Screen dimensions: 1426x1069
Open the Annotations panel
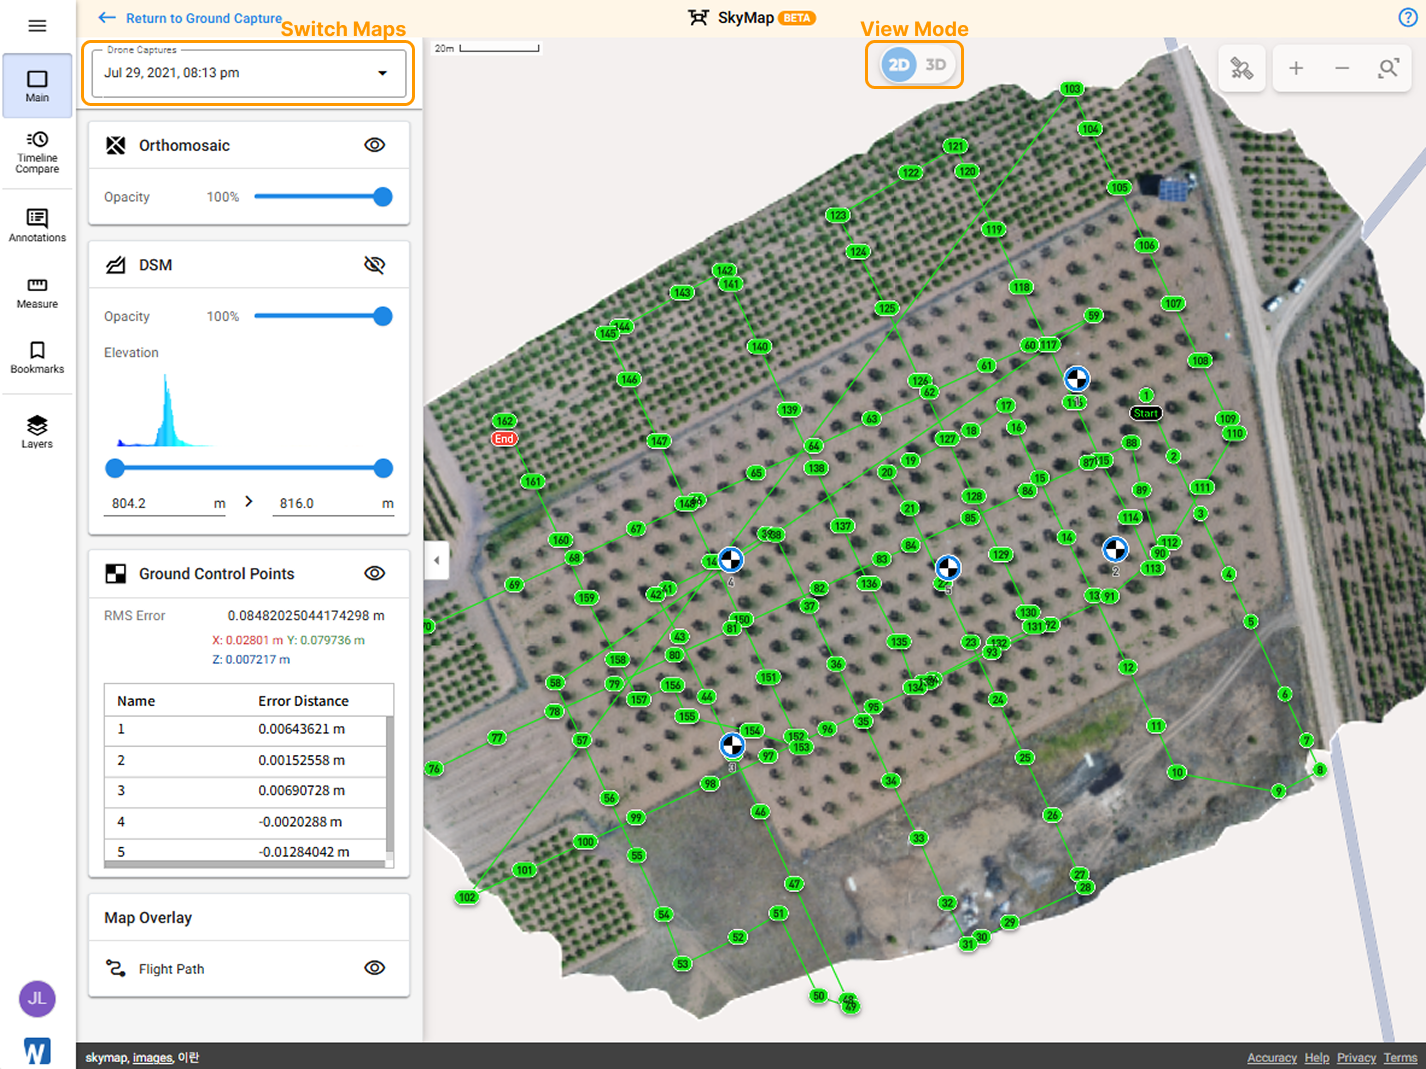37,226
